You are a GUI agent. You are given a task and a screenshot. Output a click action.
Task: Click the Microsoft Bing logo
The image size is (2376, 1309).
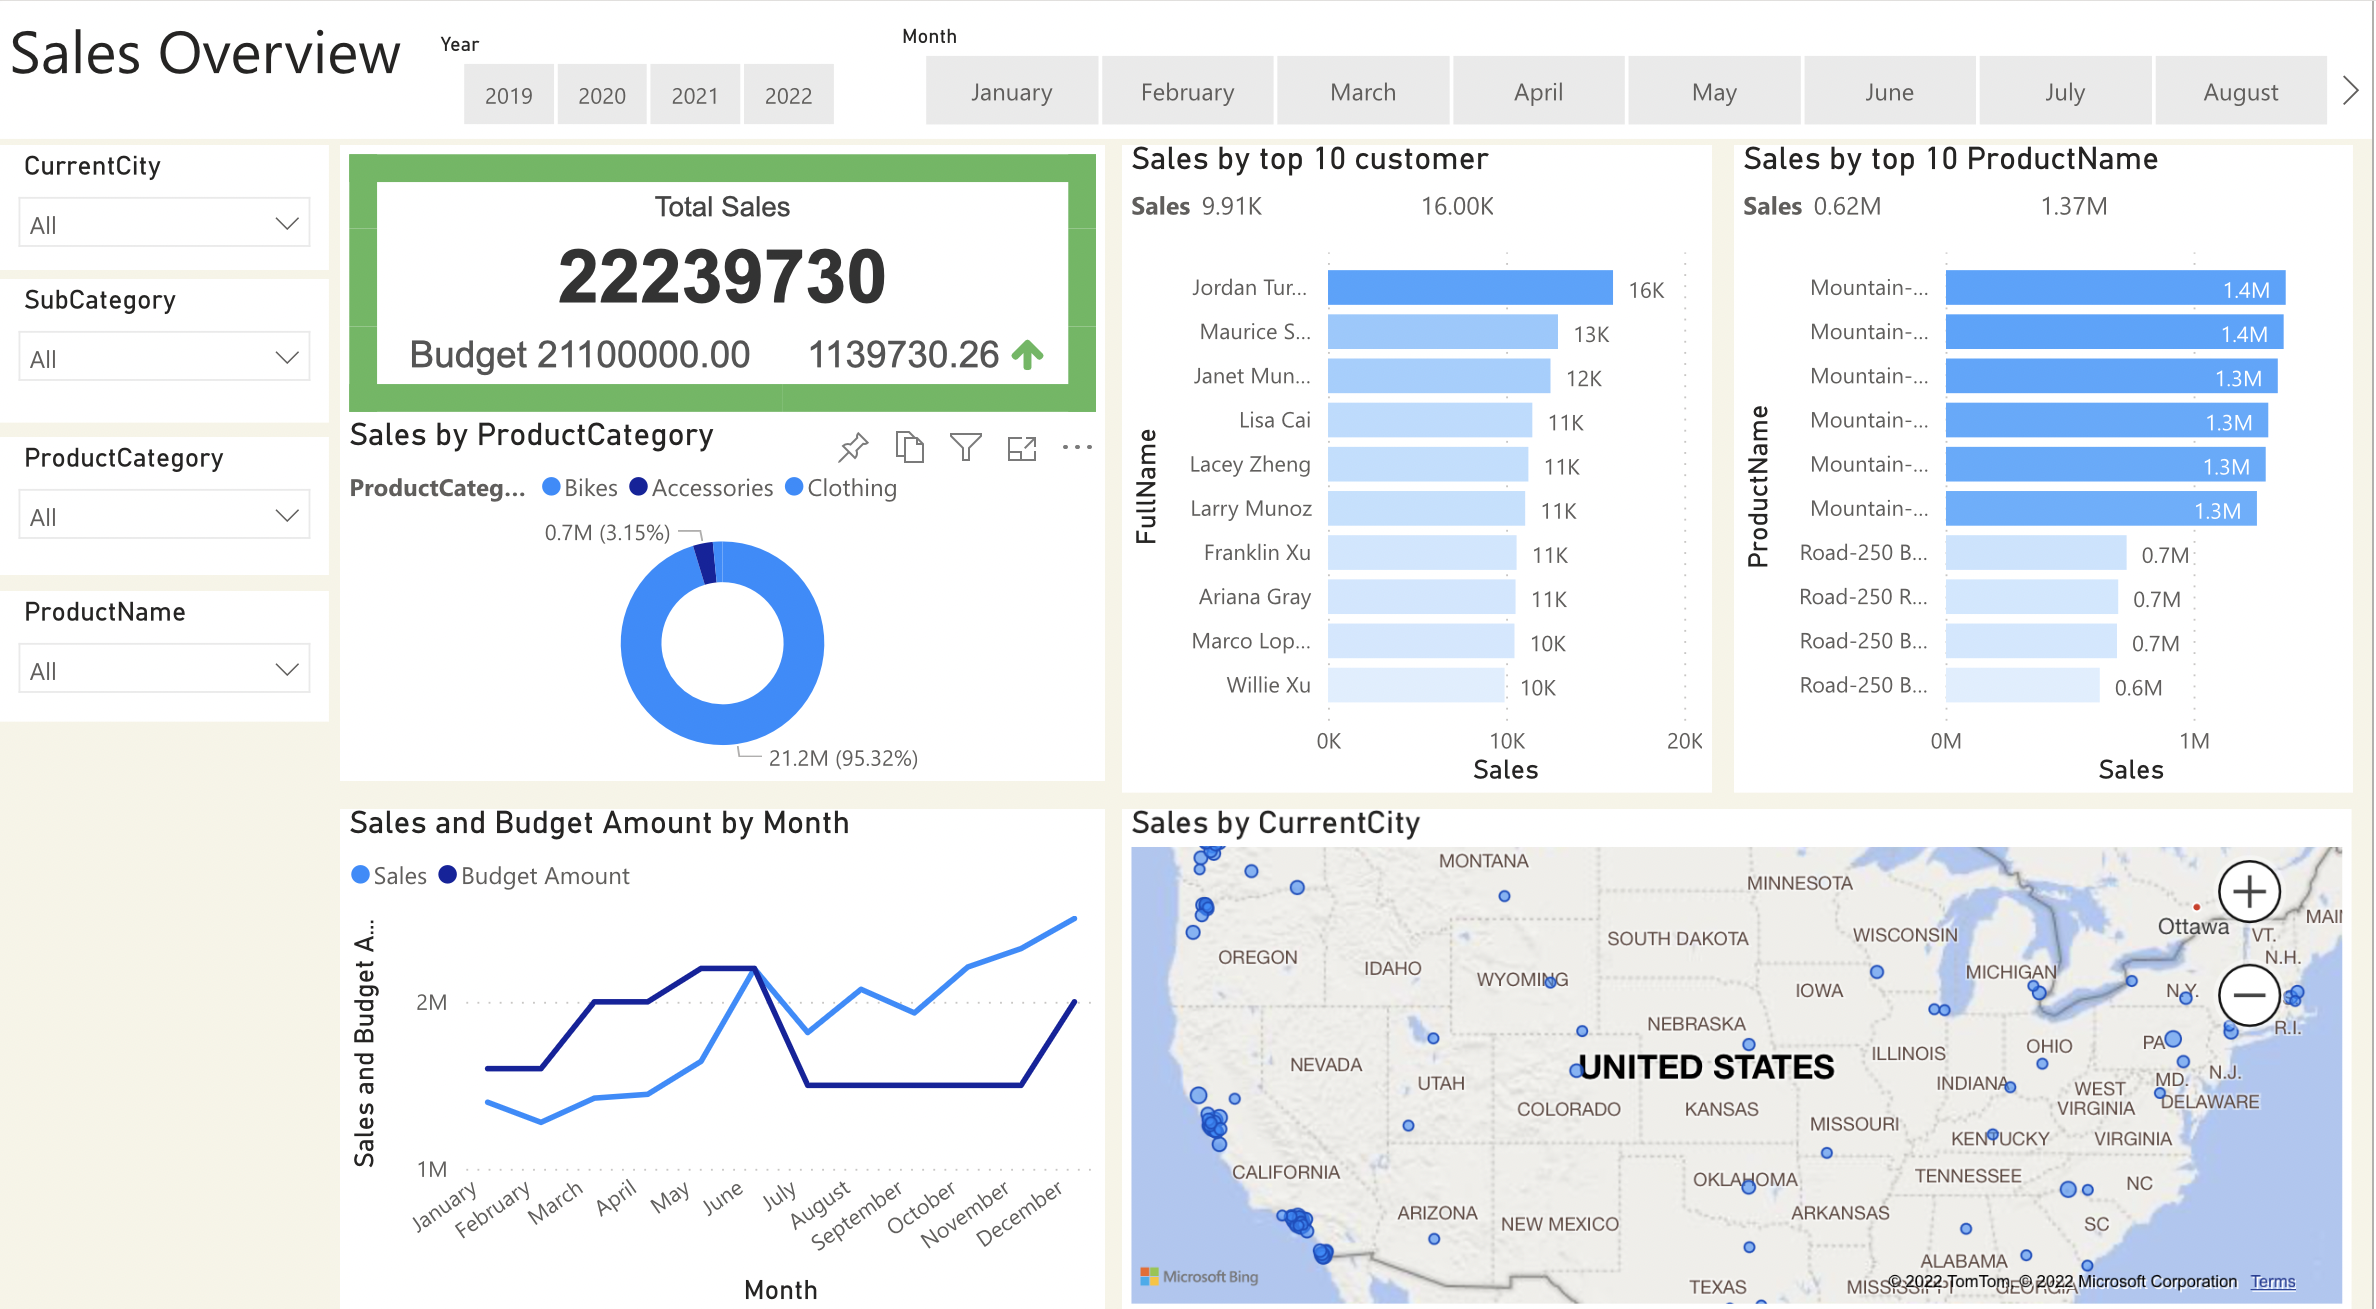point(1199,1276)
